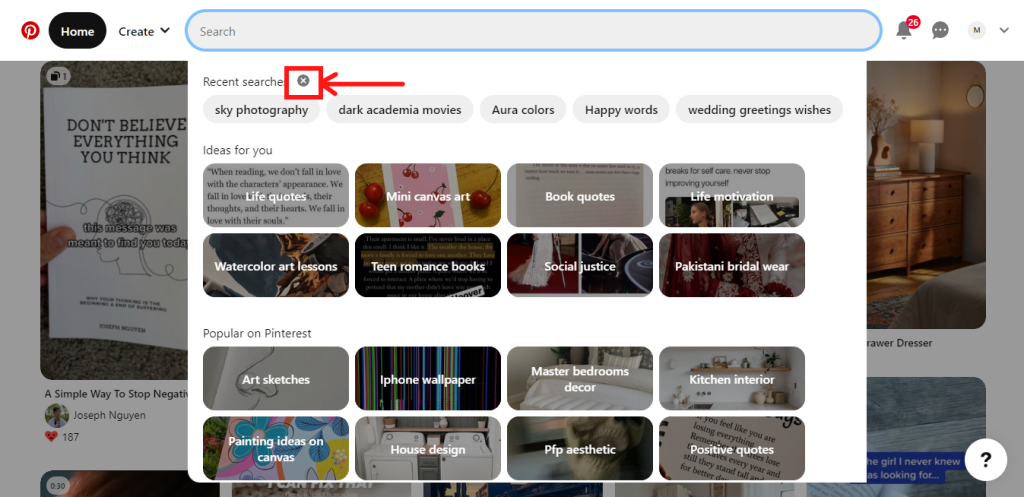Click the Pinterest logo icon
Image resolution: width=1024 pixels, height=497 pixels.
[x=30, y=31]
